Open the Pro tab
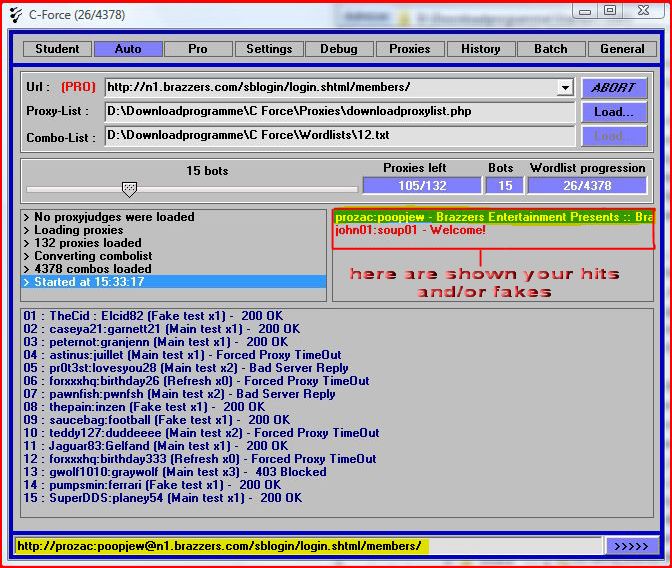 198,49
